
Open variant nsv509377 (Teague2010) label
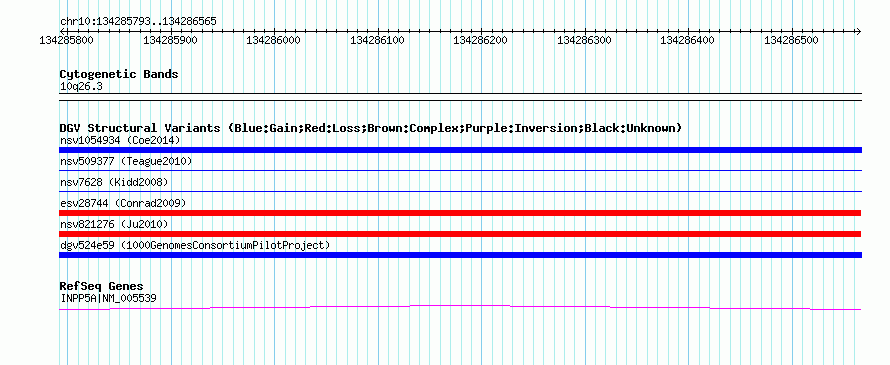pyautogui.click(x=126, y=162)
